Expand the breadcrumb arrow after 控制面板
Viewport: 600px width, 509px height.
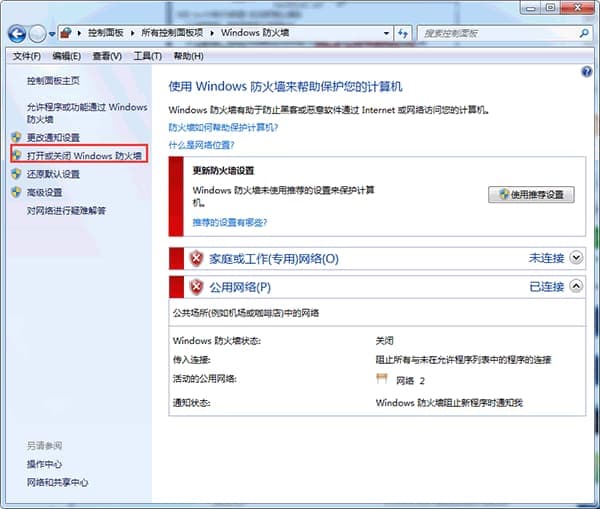tap(132, 33)
